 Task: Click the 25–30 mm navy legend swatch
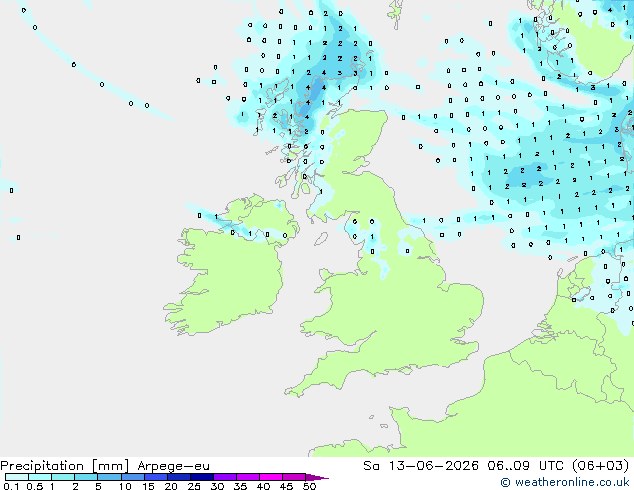pyautogui.click(x=201, y=477)
